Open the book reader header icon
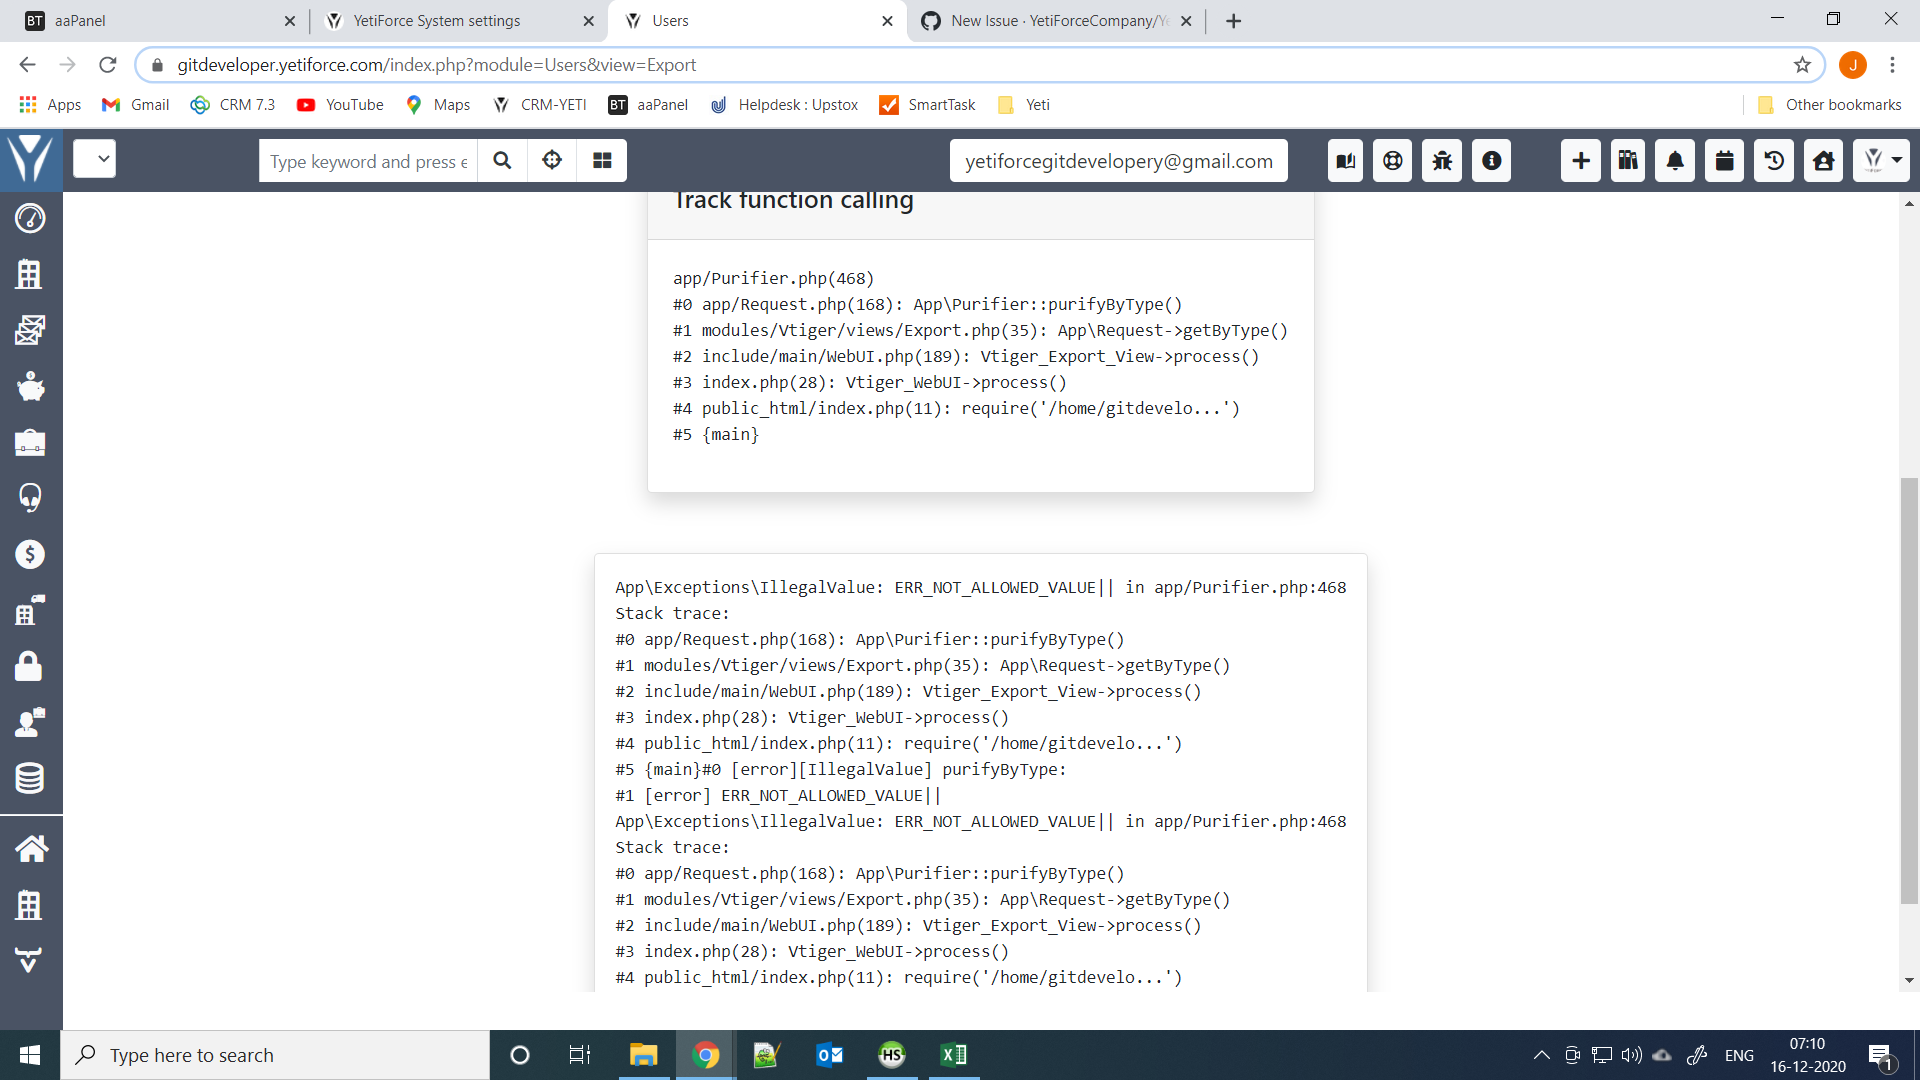This screenshot has height=1080, width=1920. [1346, 161]
